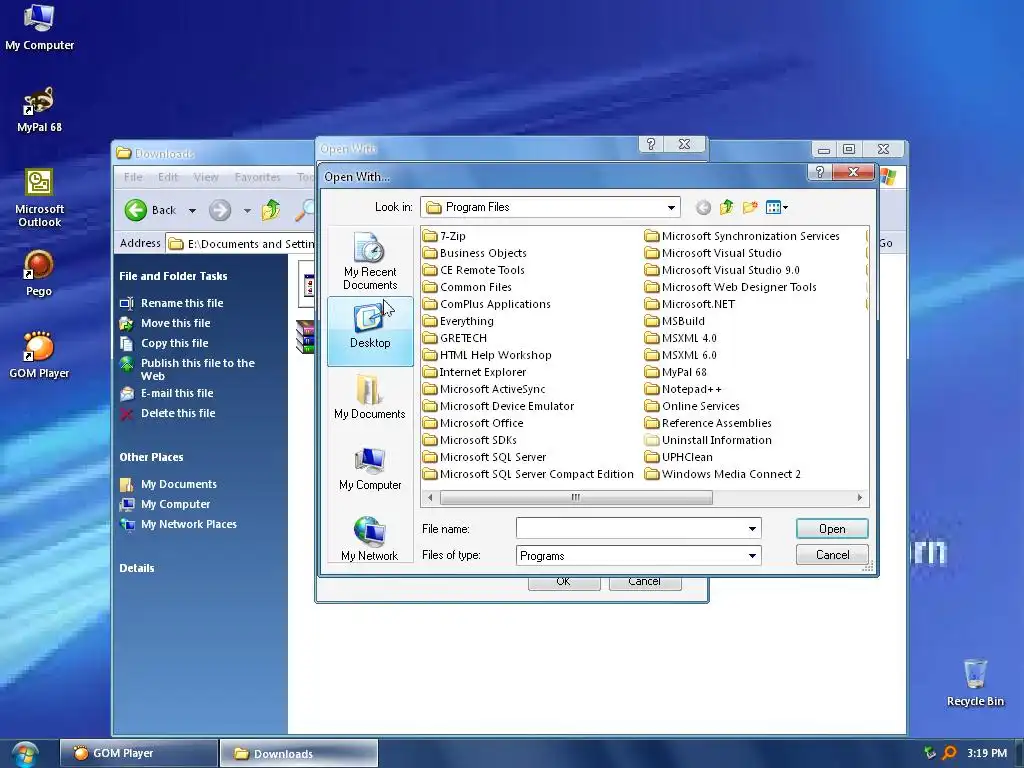Open the Favorites menu in Downloads window
Screen dimensions: 1024x768
pos(257,177)
